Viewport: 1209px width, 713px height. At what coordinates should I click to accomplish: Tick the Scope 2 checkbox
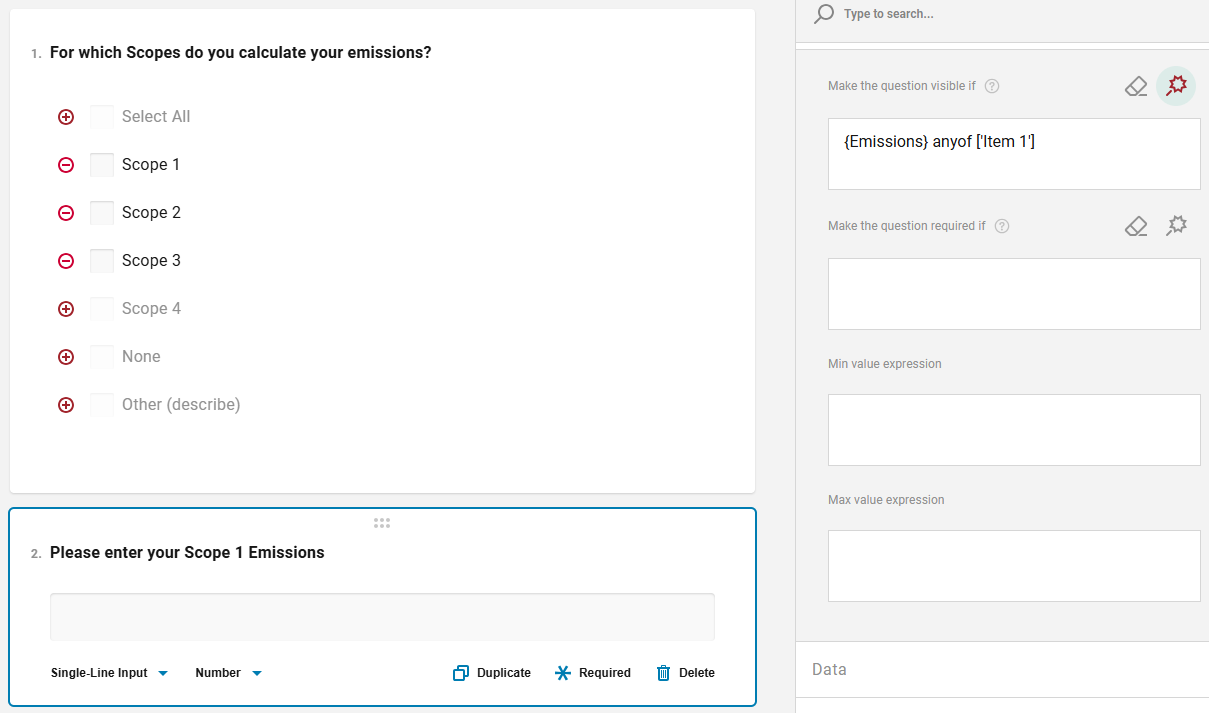(102, 213)
